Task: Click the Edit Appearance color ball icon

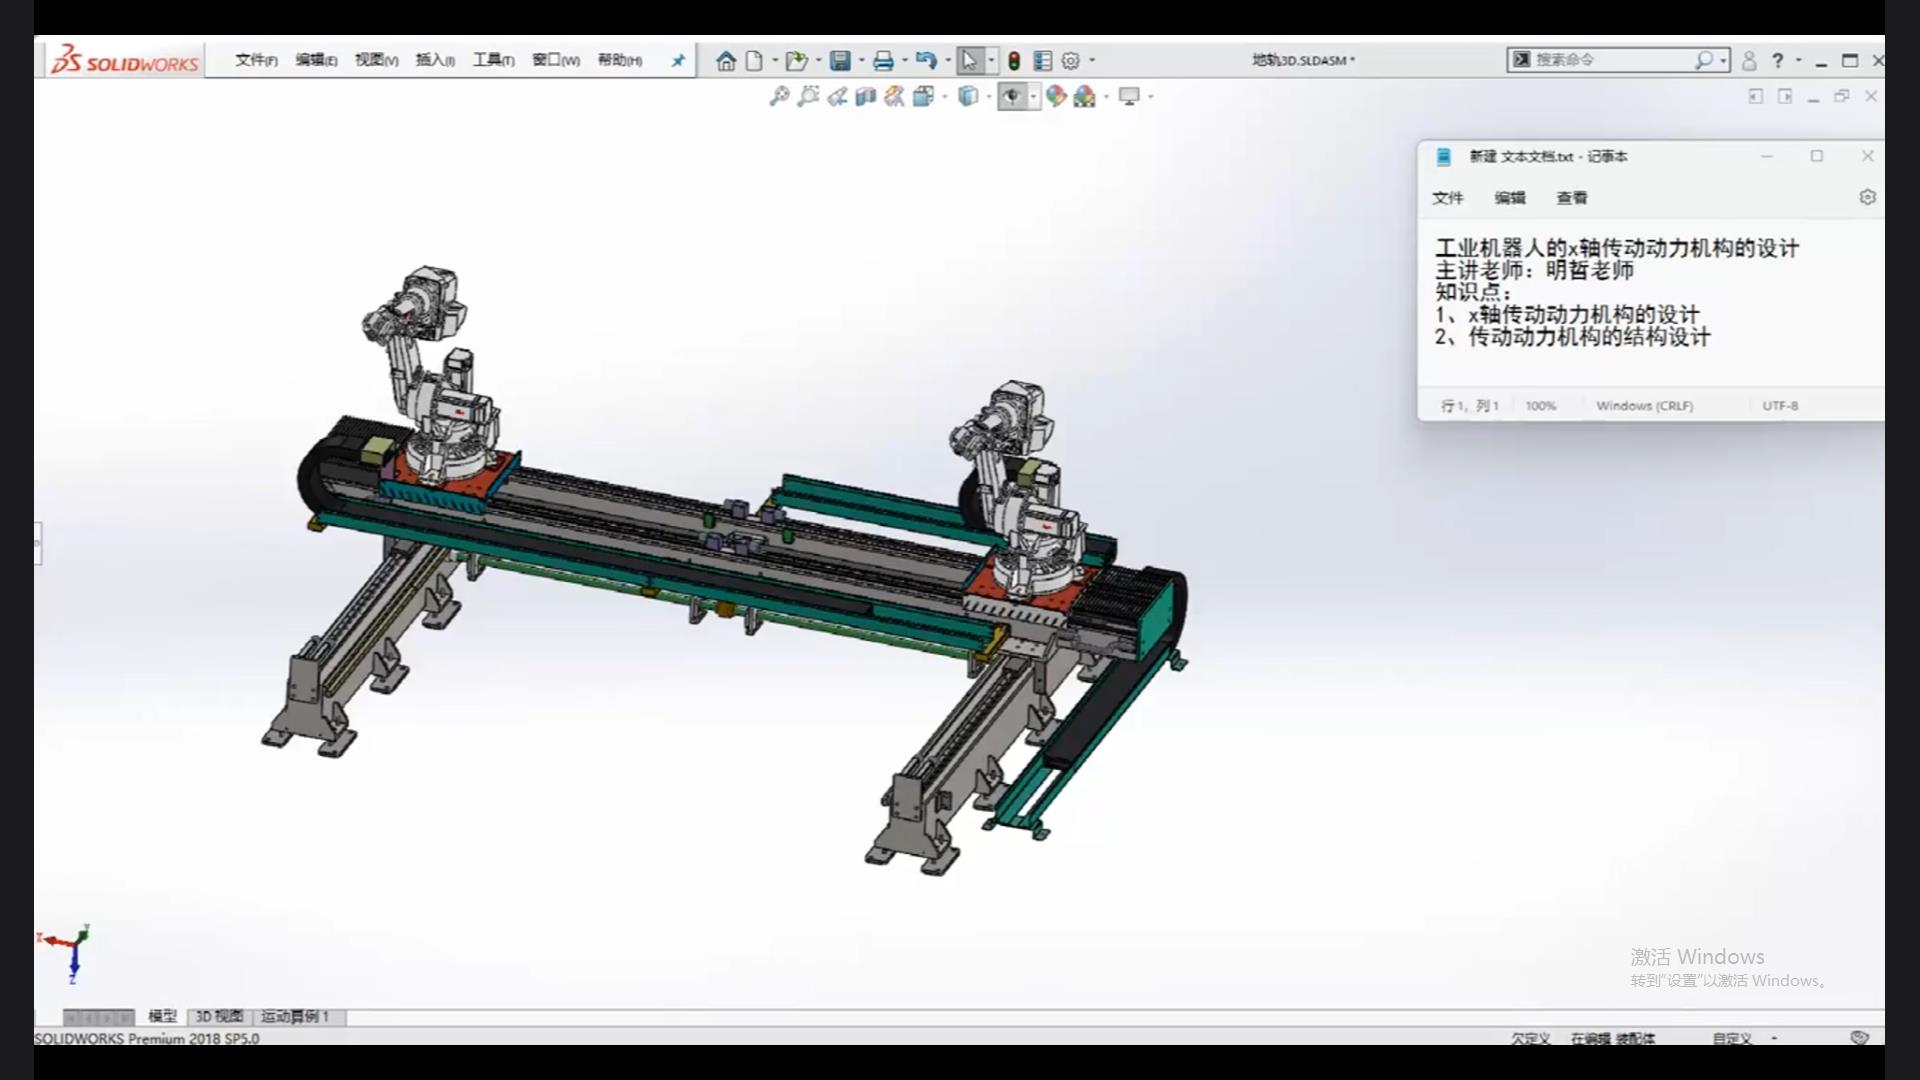Action: pos(1056,96)
